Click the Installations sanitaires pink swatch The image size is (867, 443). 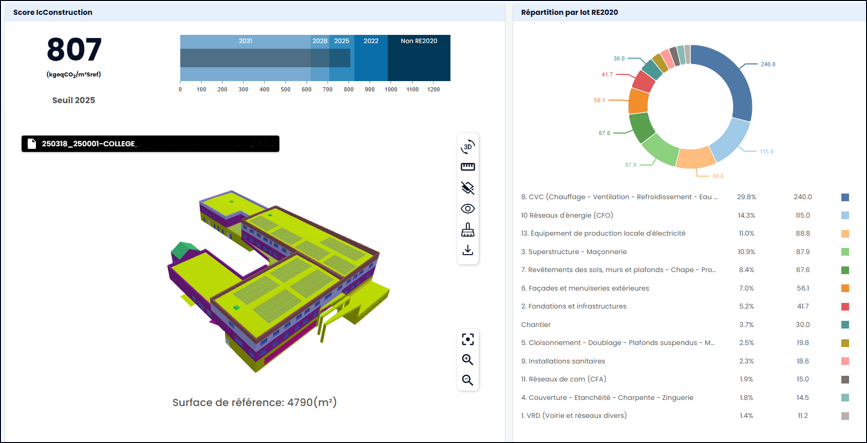click(845, 361)
